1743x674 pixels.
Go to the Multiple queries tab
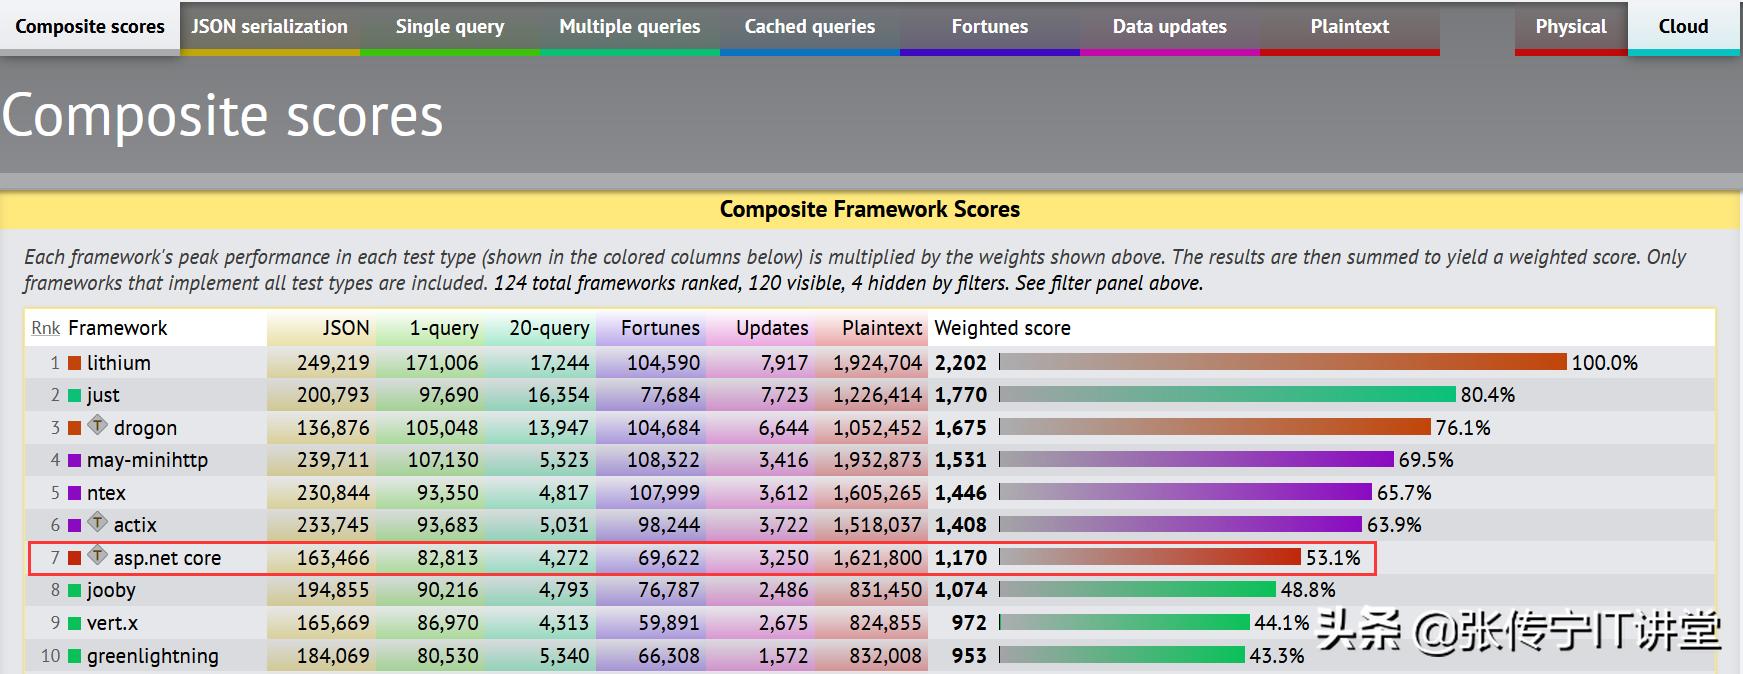click(629, 27)
